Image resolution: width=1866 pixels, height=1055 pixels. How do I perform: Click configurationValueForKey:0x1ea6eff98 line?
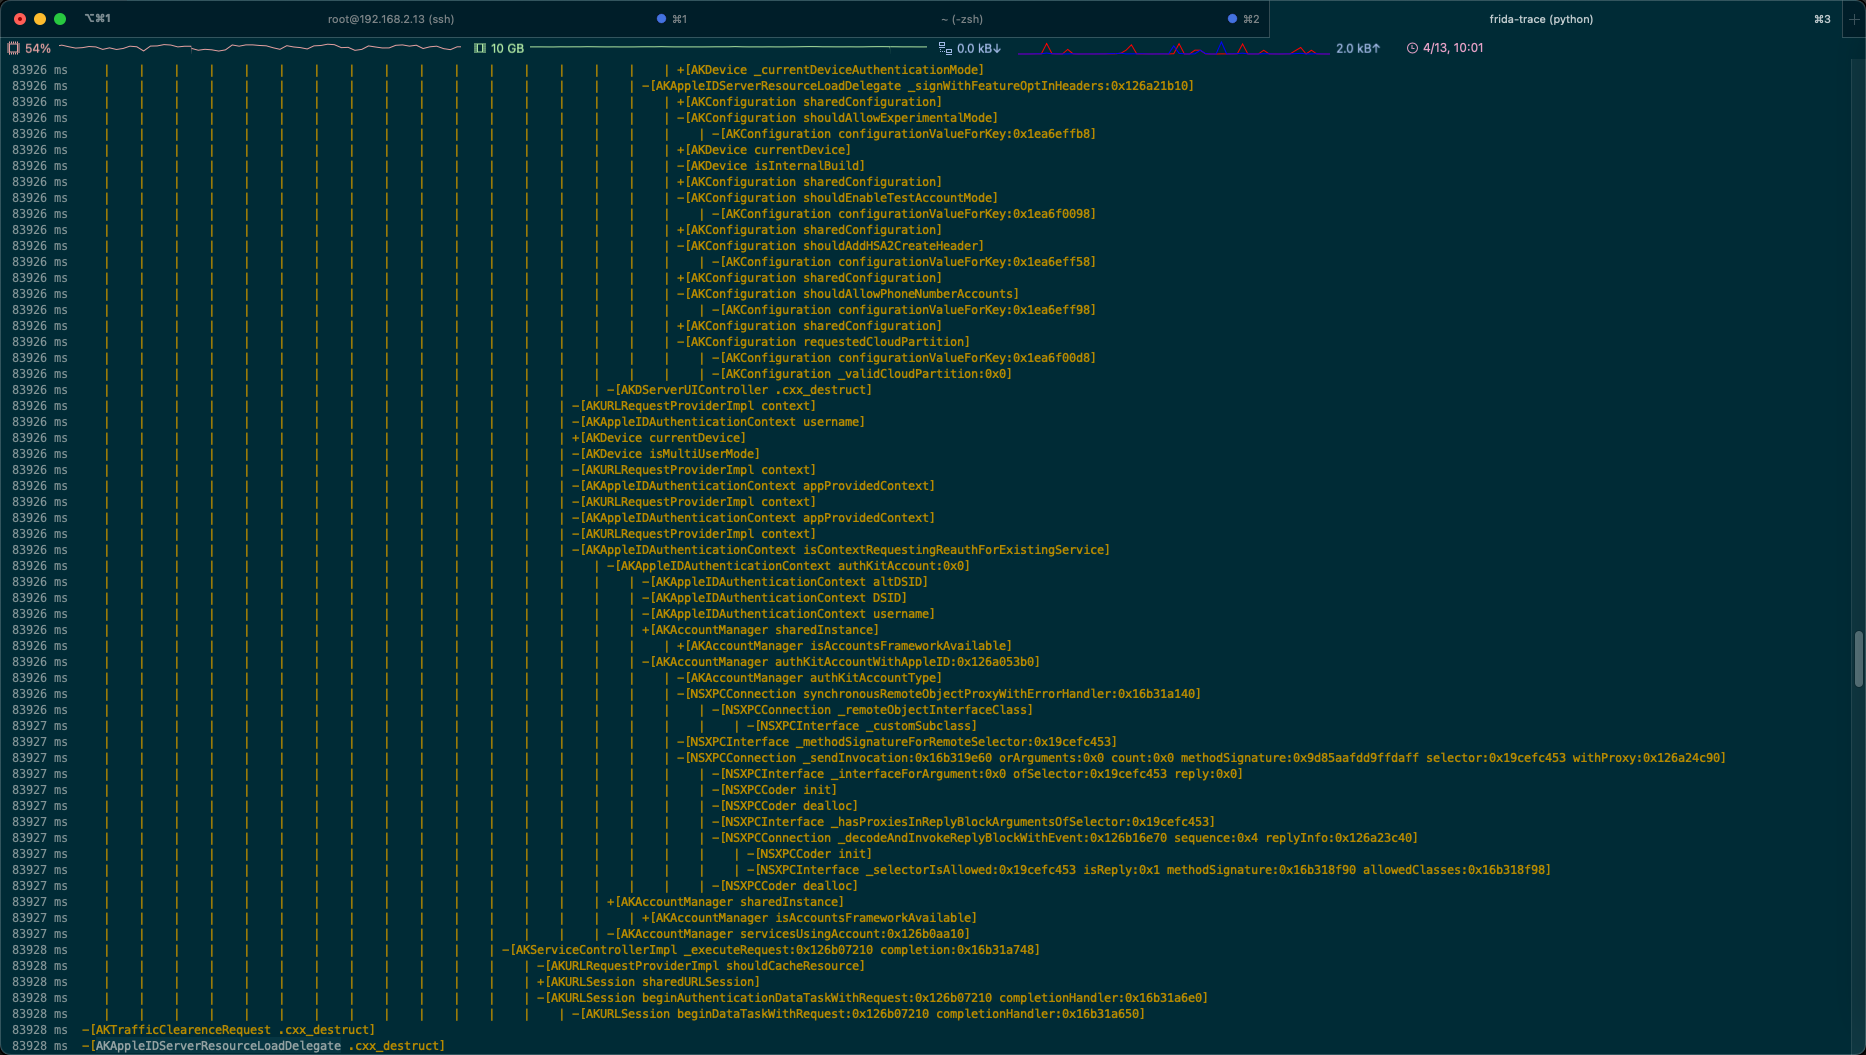pos(904,310)
